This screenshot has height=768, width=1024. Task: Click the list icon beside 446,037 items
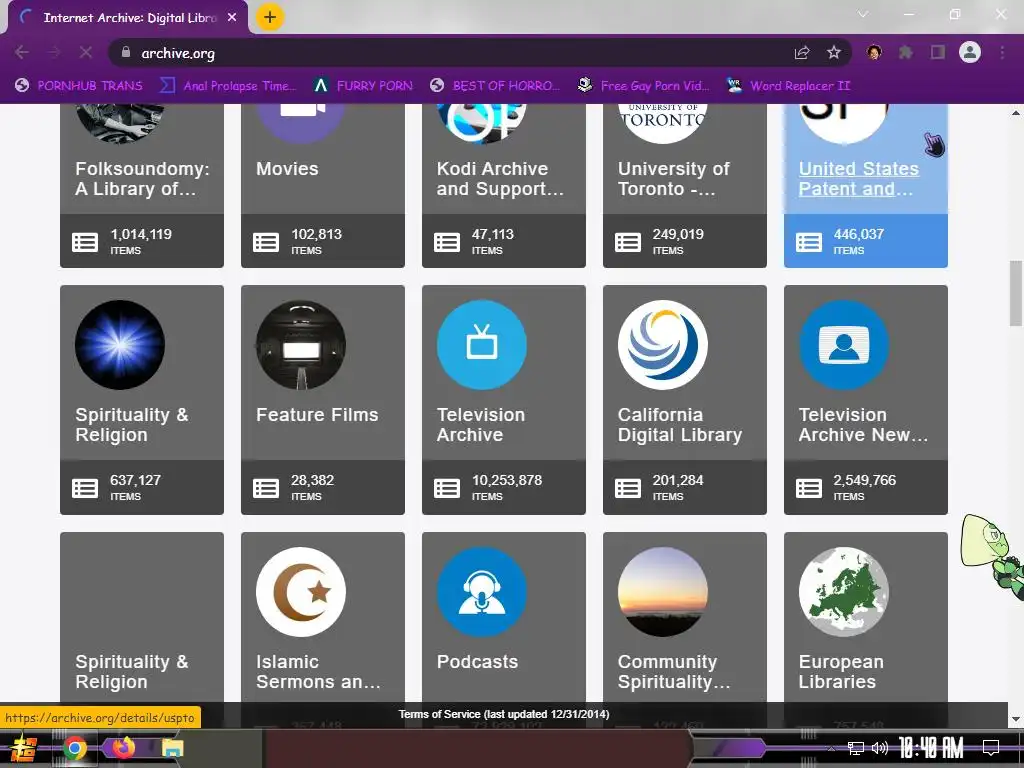pos(808,242)
